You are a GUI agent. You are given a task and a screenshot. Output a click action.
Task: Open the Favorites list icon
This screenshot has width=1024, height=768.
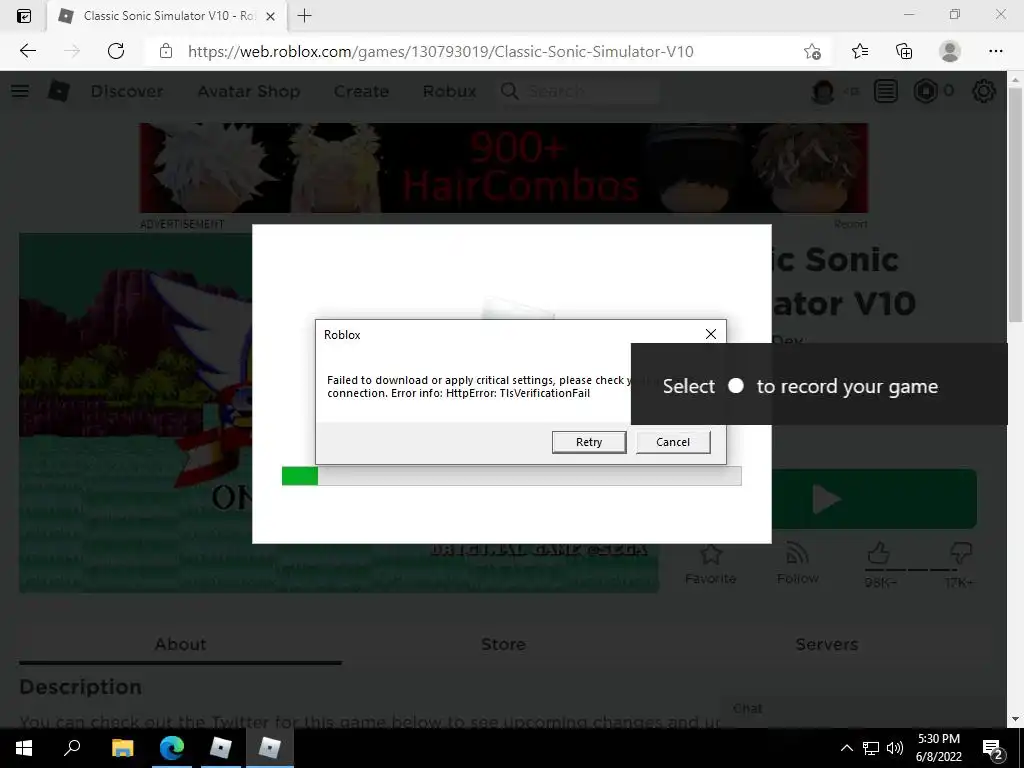tap(859, 51)
